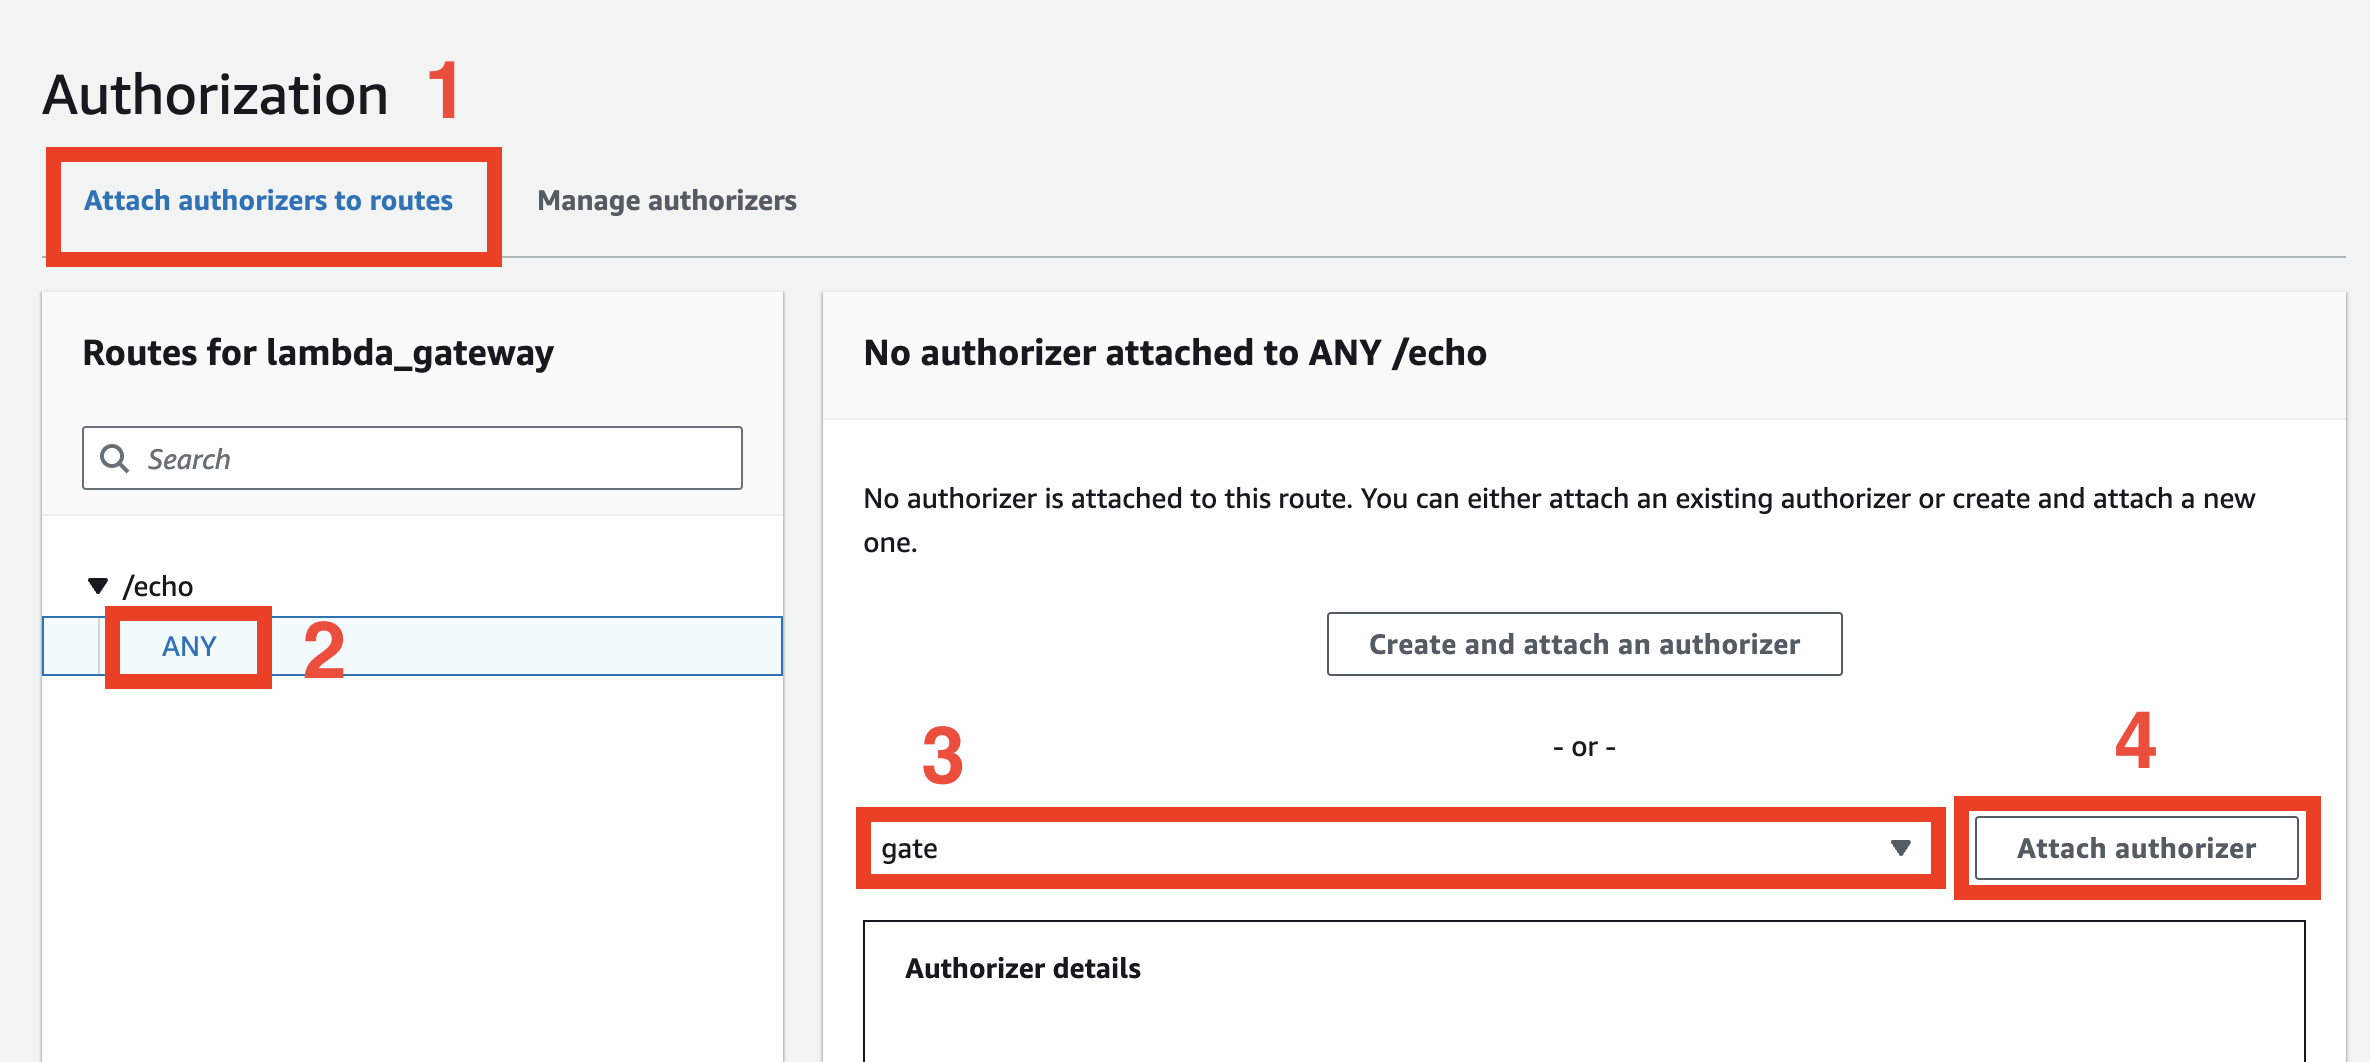Click the Authorizer details section header
Screen dimensions: 2370x1062
pos(1023,967)
